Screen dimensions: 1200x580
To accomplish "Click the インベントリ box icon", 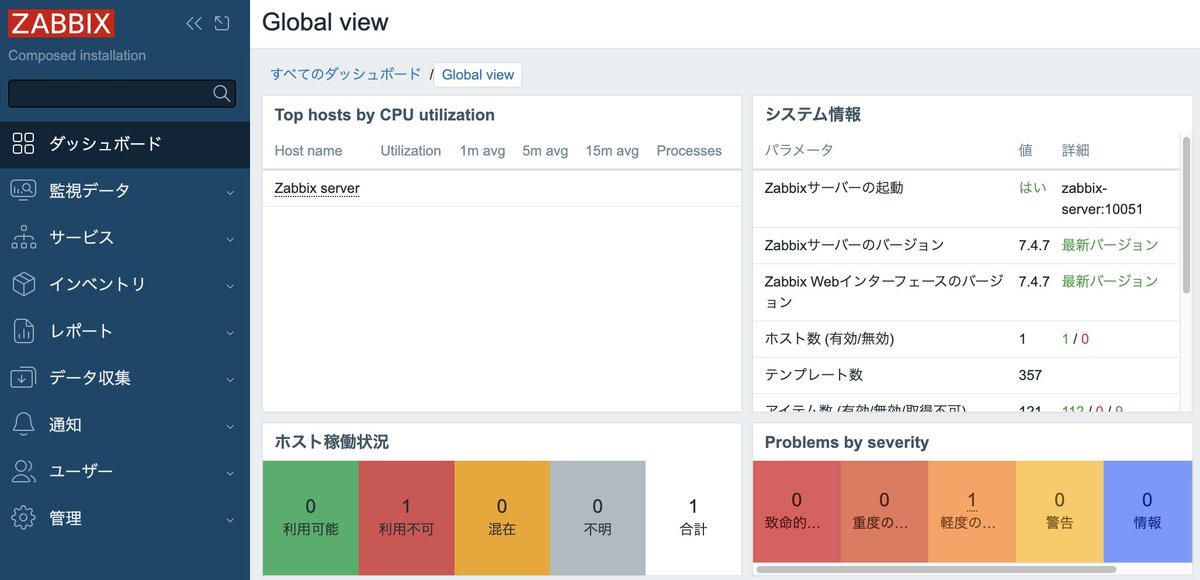I will pos(24,284).
